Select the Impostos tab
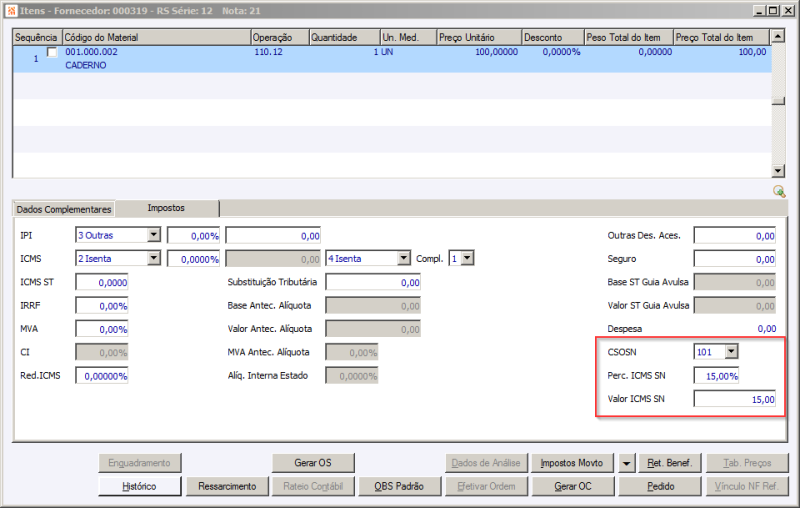This screenshot has height=508, width=800. click(x=166, y=208)
